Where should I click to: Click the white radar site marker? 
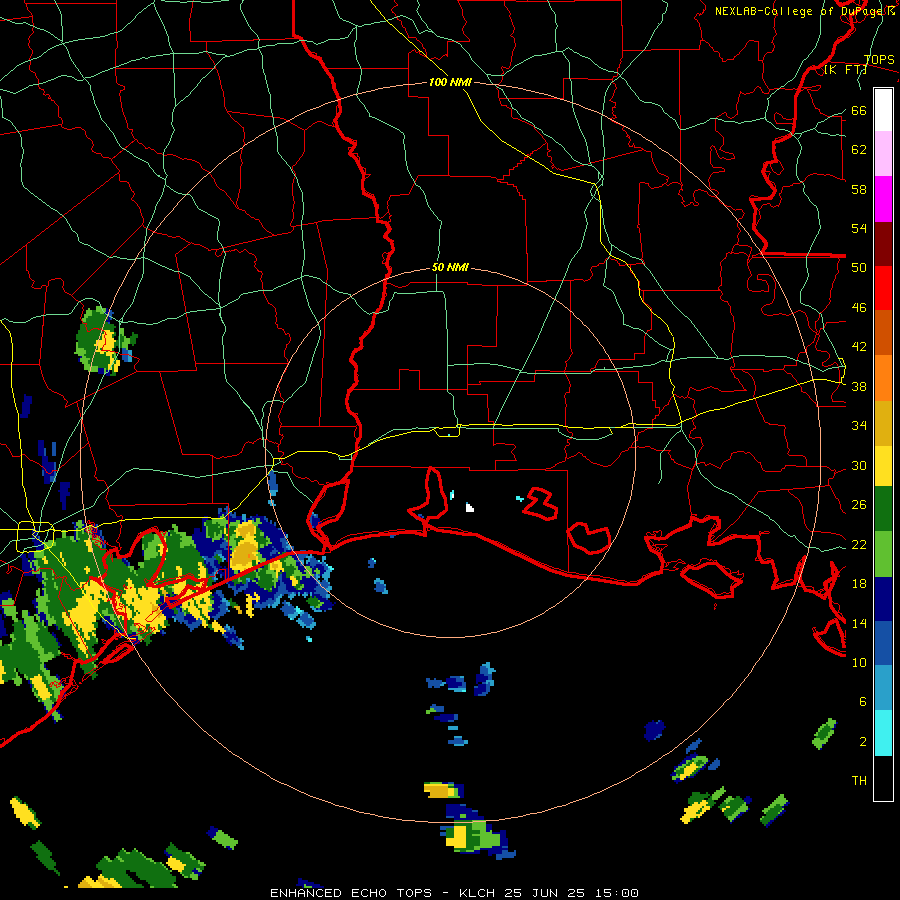tap(470, 507)
